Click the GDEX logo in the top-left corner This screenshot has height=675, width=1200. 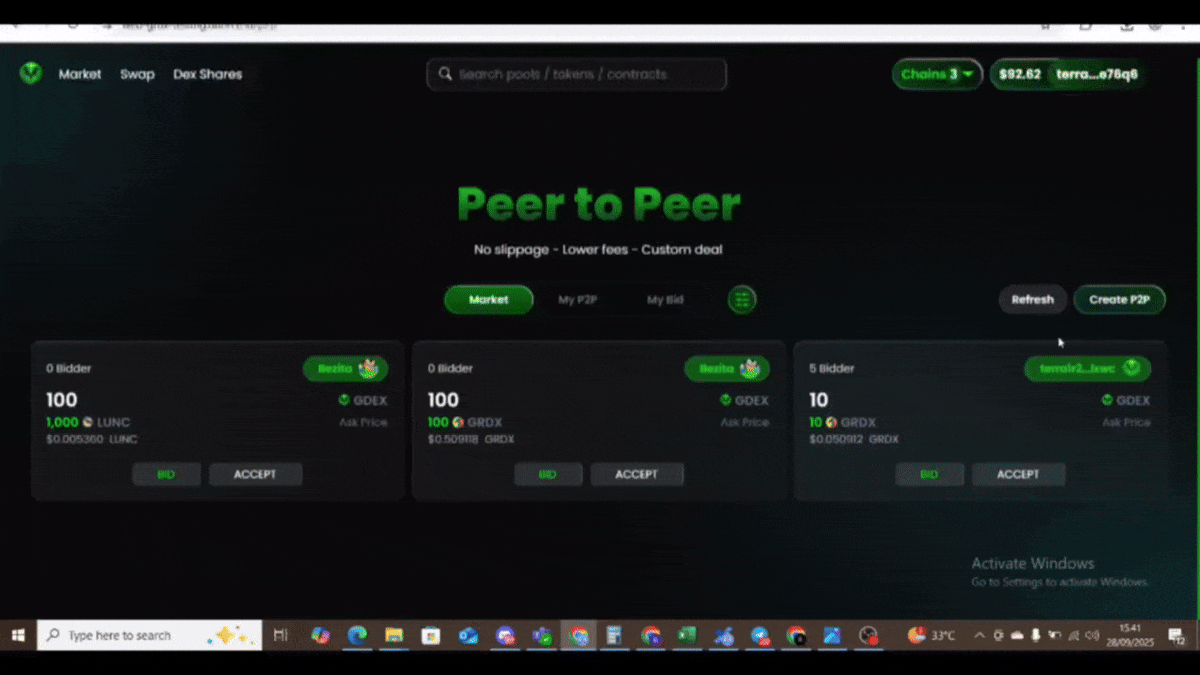[x=29, y=73]
